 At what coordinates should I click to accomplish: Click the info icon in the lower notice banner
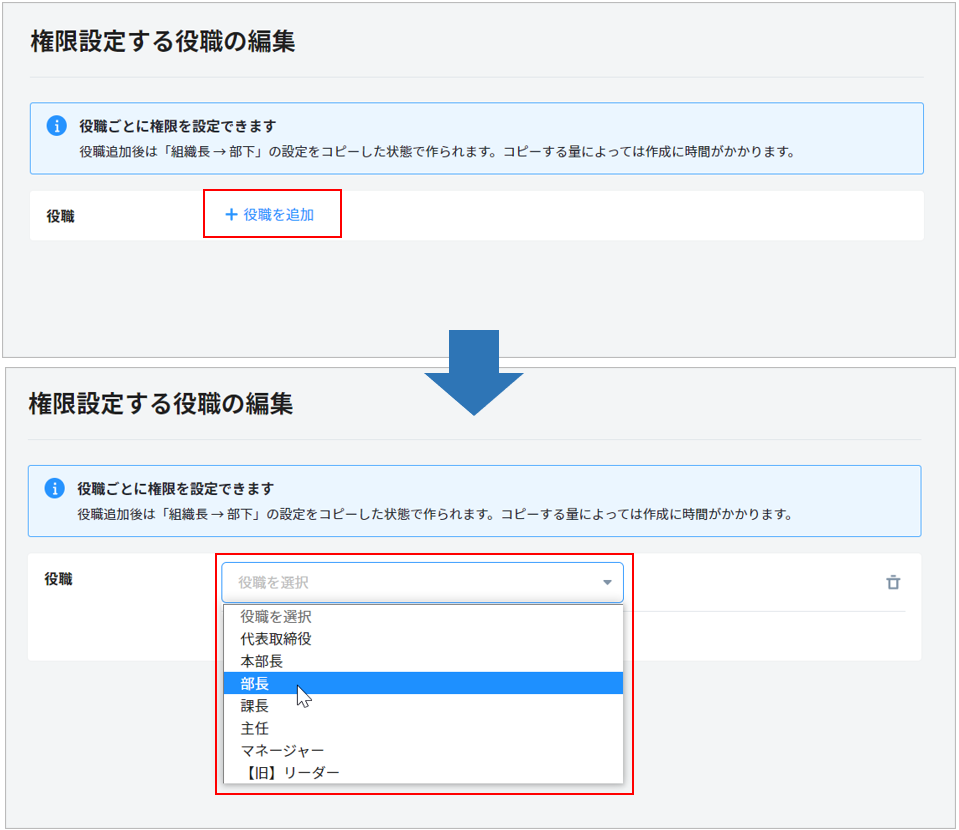pos(55,489)
